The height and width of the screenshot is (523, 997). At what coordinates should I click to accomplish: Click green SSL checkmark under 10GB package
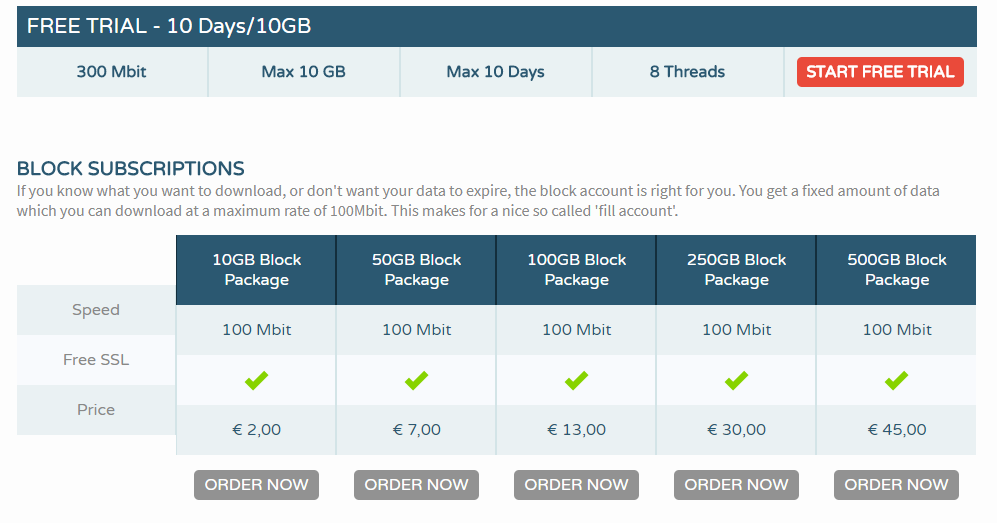click(x=256, y=380)
